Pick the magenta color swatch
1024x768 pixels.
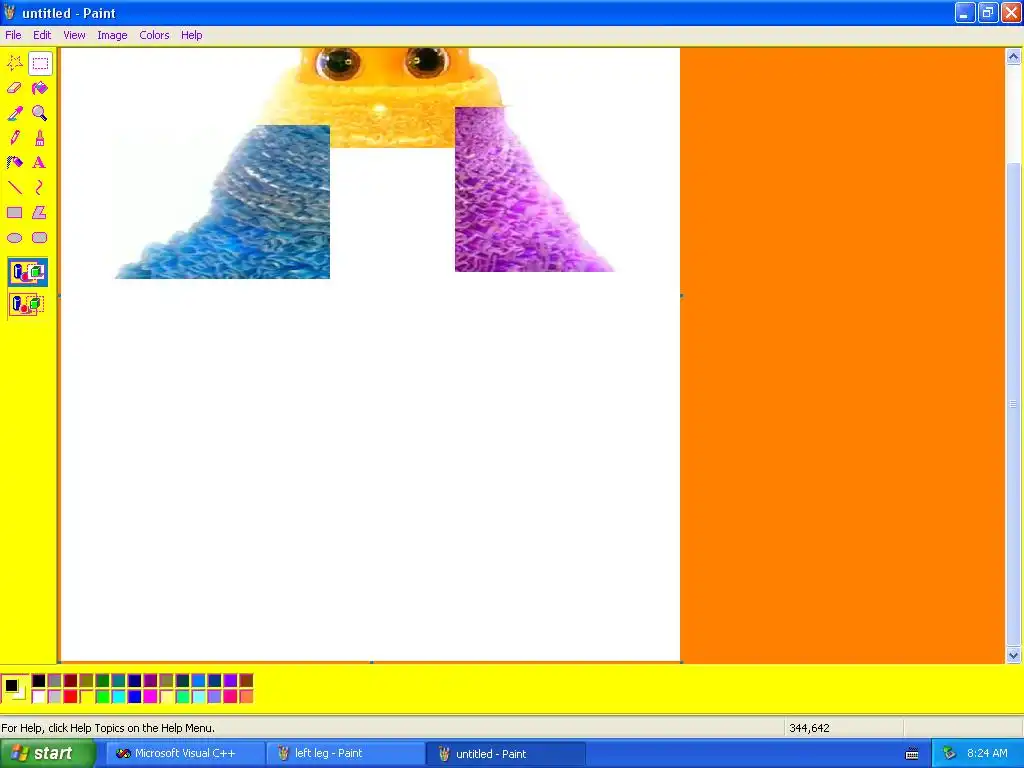click(x=150, y=697)
